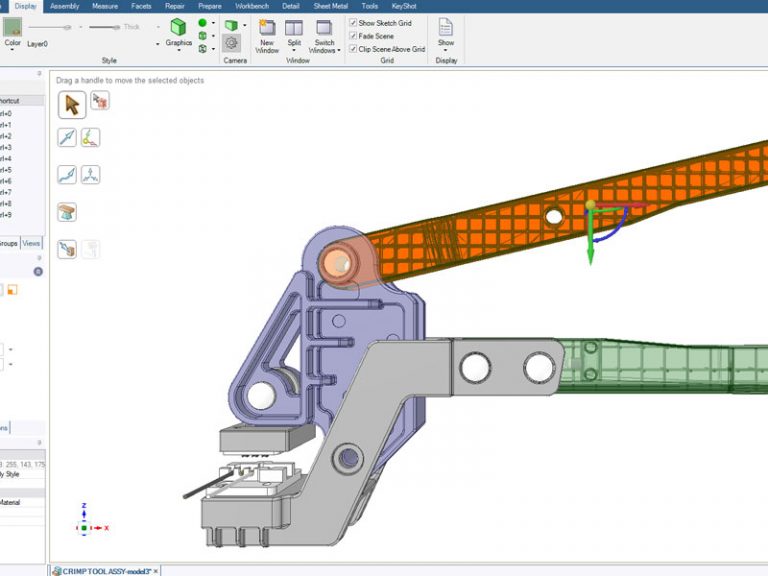Expand the Color dropdown arrow

point(12,50)
